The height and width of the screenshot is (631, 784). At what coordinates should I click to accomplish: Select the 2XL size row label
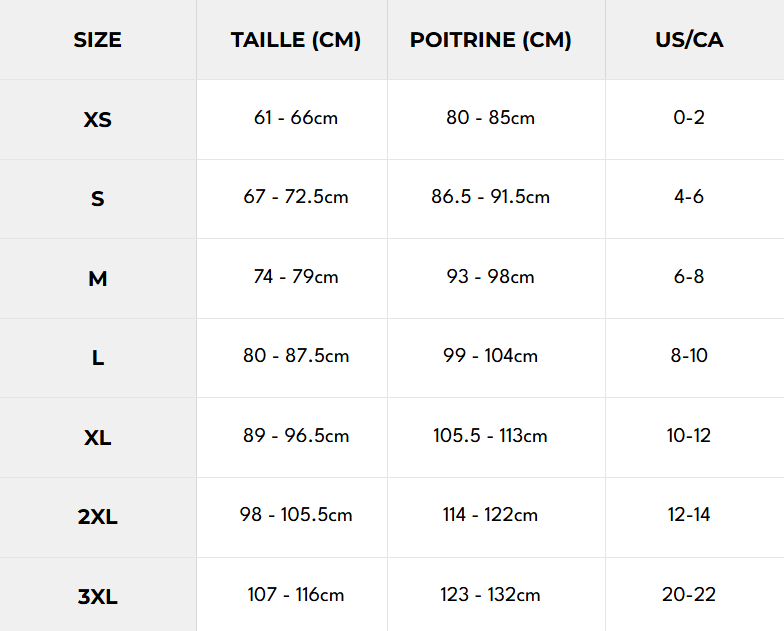[x=97, y=517]
